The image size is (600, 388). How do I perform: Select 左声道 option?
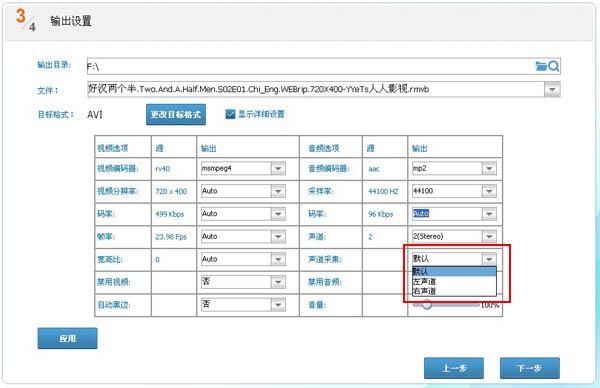coord(454,281)
